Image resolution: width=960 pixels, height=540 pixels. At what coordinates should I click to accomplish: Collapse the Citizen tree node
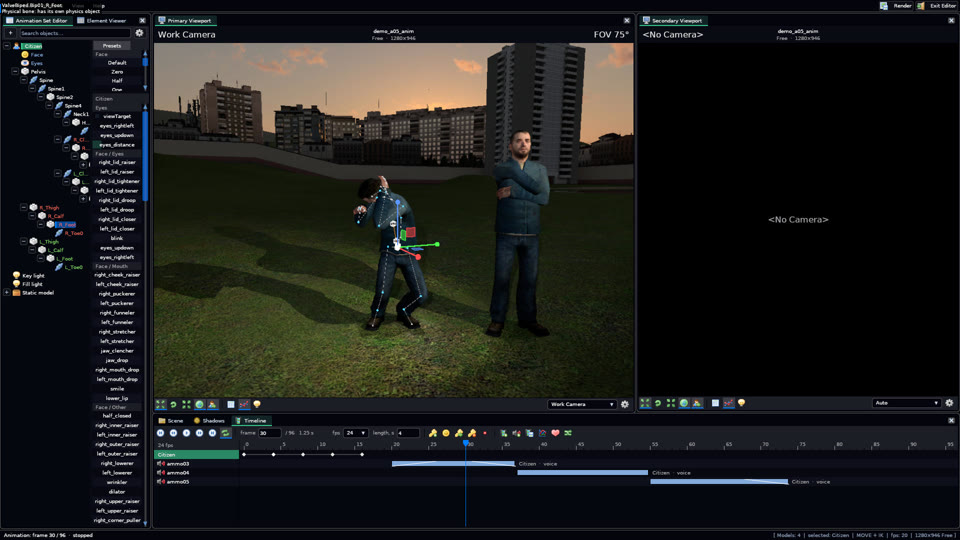coord(7,46)
